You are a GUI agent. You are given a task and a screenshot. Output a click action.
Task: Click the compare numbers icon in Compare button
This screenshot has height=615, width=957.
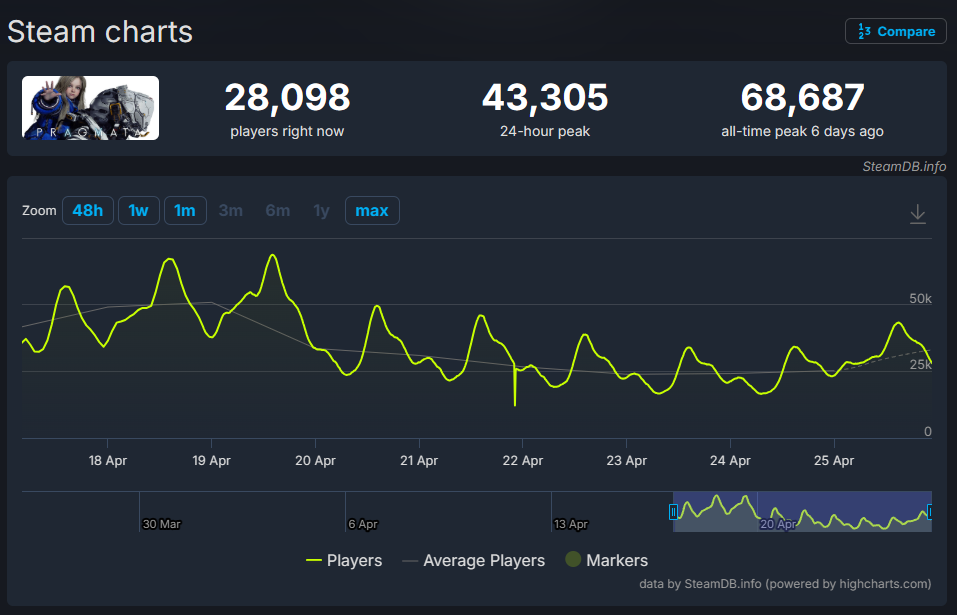click(864, 31)
